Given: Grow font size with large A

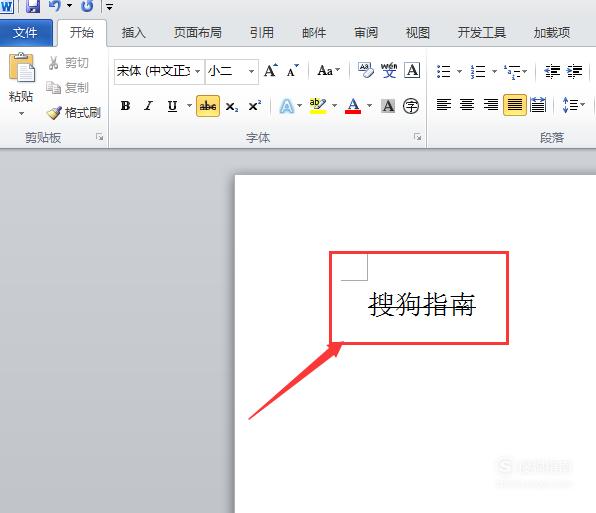Looking at the screenshot, I should tap(271, 71).
